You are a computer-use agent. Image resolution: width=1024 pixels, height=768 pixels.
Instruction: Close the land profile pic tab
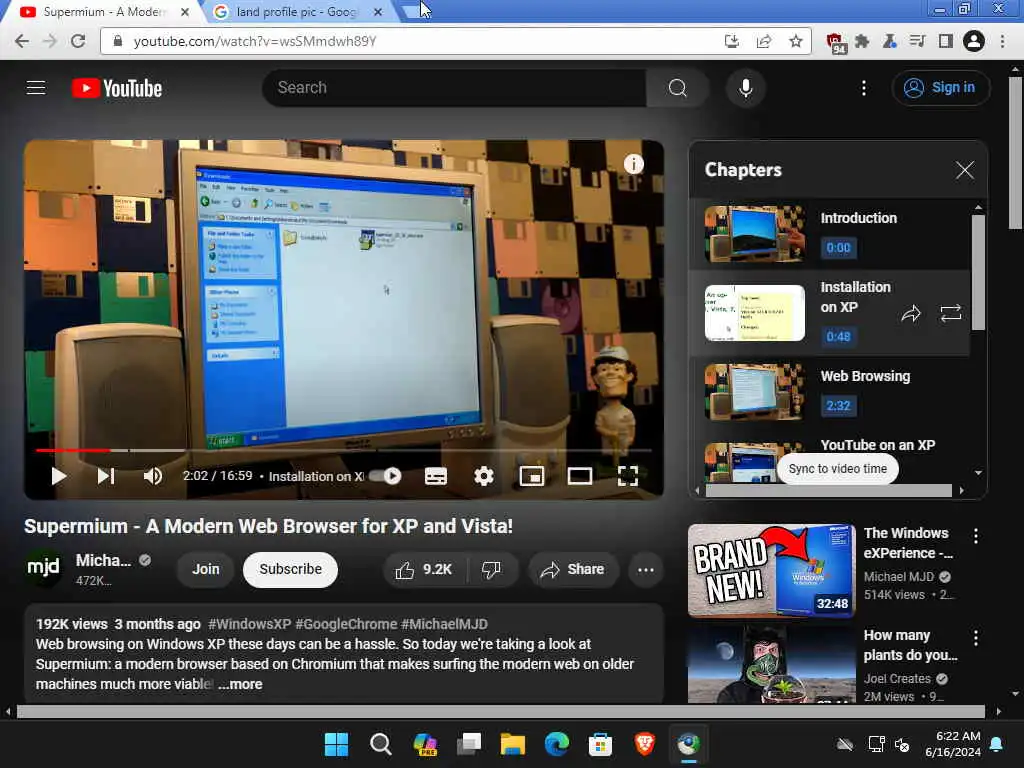click(x=377, y=12)
